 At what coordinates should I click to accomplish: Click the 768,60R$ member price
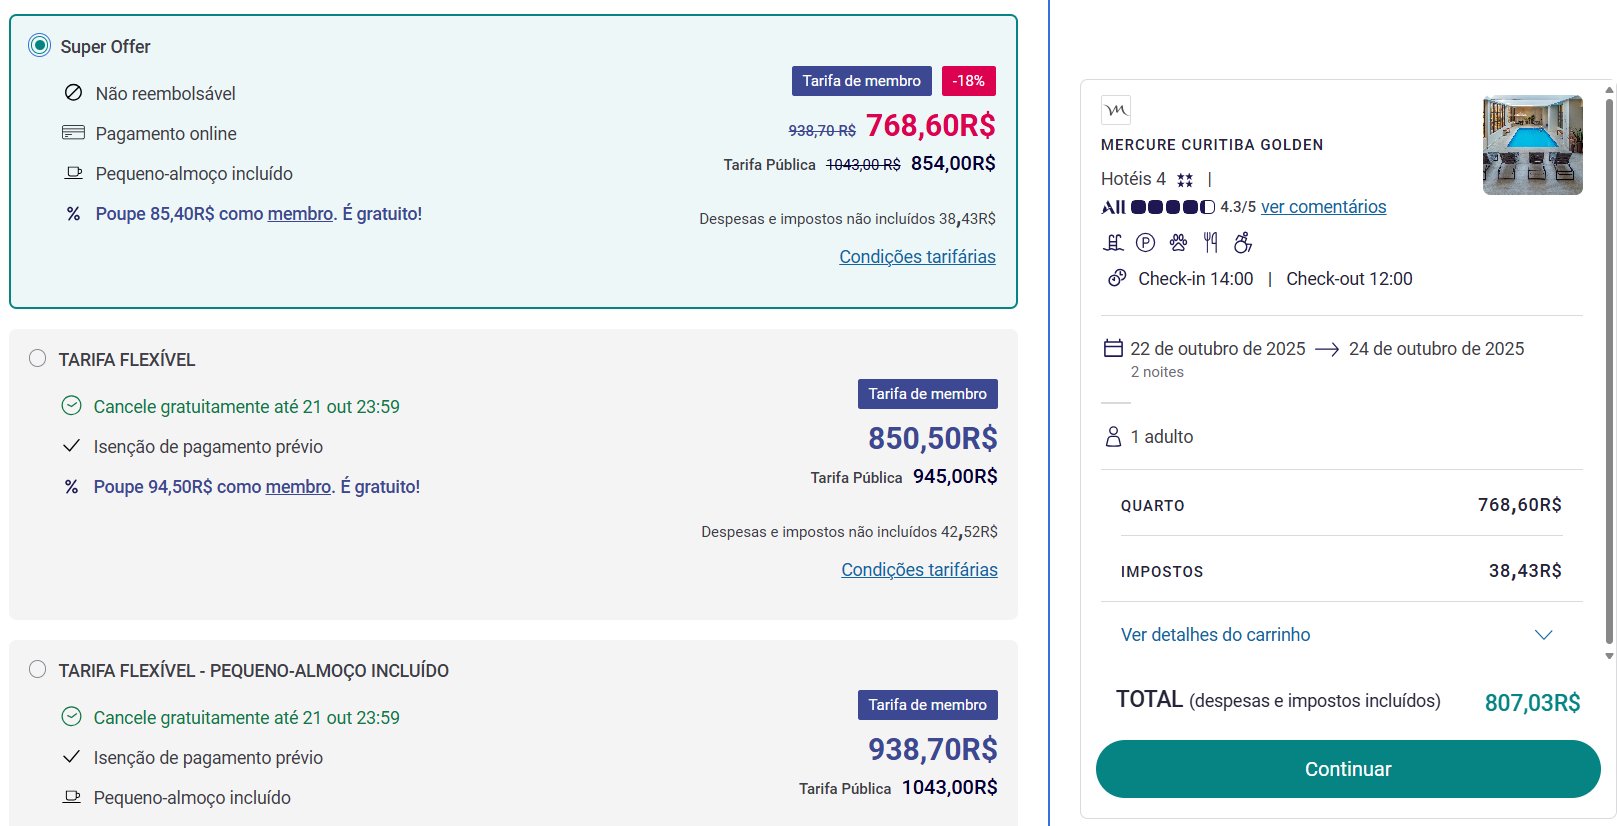pyautogui.click(x=930, y=125)
